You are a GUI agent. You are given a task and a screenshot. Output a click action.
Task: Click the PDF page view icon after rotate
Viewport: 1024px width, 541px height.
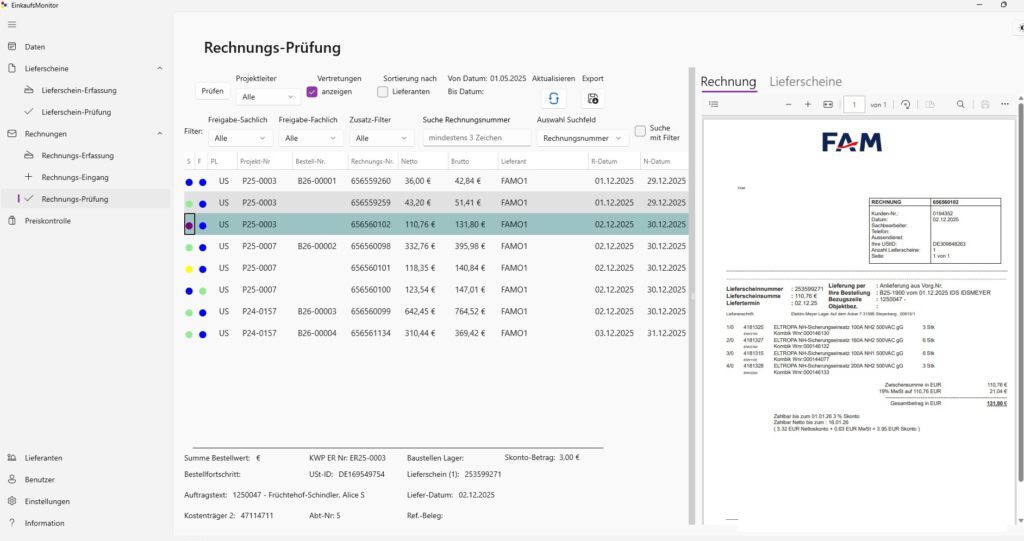point(930,105)
